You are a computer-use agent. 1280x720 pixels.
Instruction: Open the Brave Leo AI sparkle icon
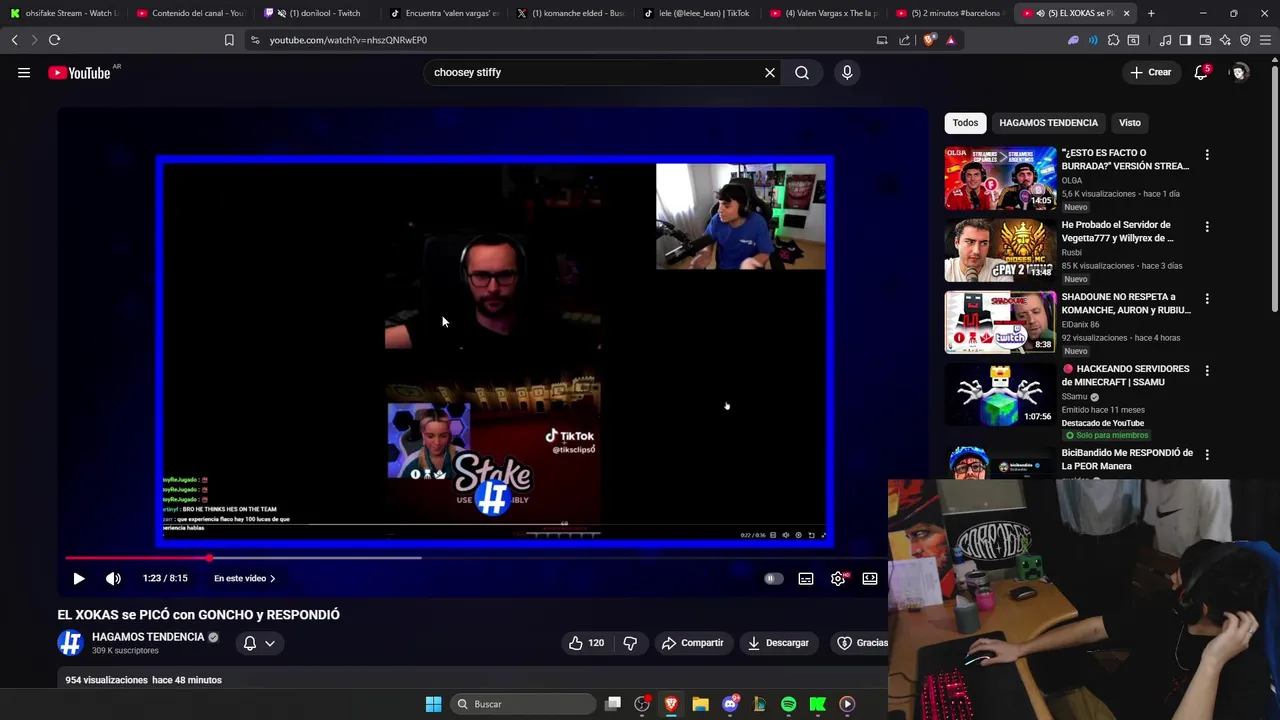click(x=1225, y=40)
